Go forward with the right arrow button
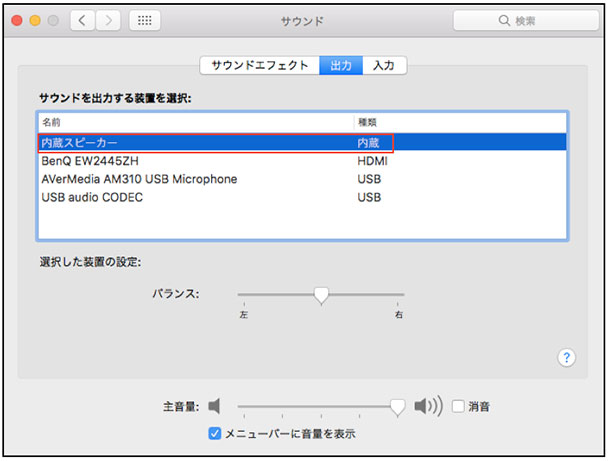The width and height of the screenshot is (610, 461). click(108, 20)
